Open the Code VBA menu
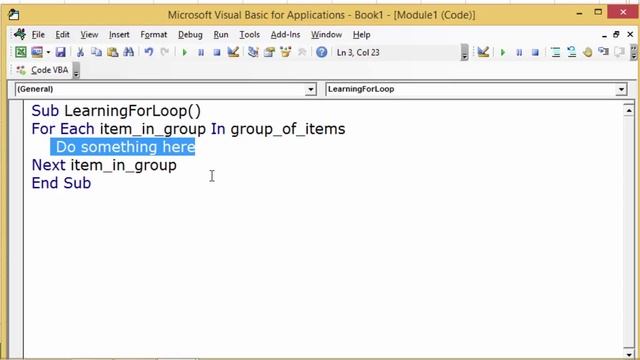Viewport: 640px width, 360px height. click(49, 70)
